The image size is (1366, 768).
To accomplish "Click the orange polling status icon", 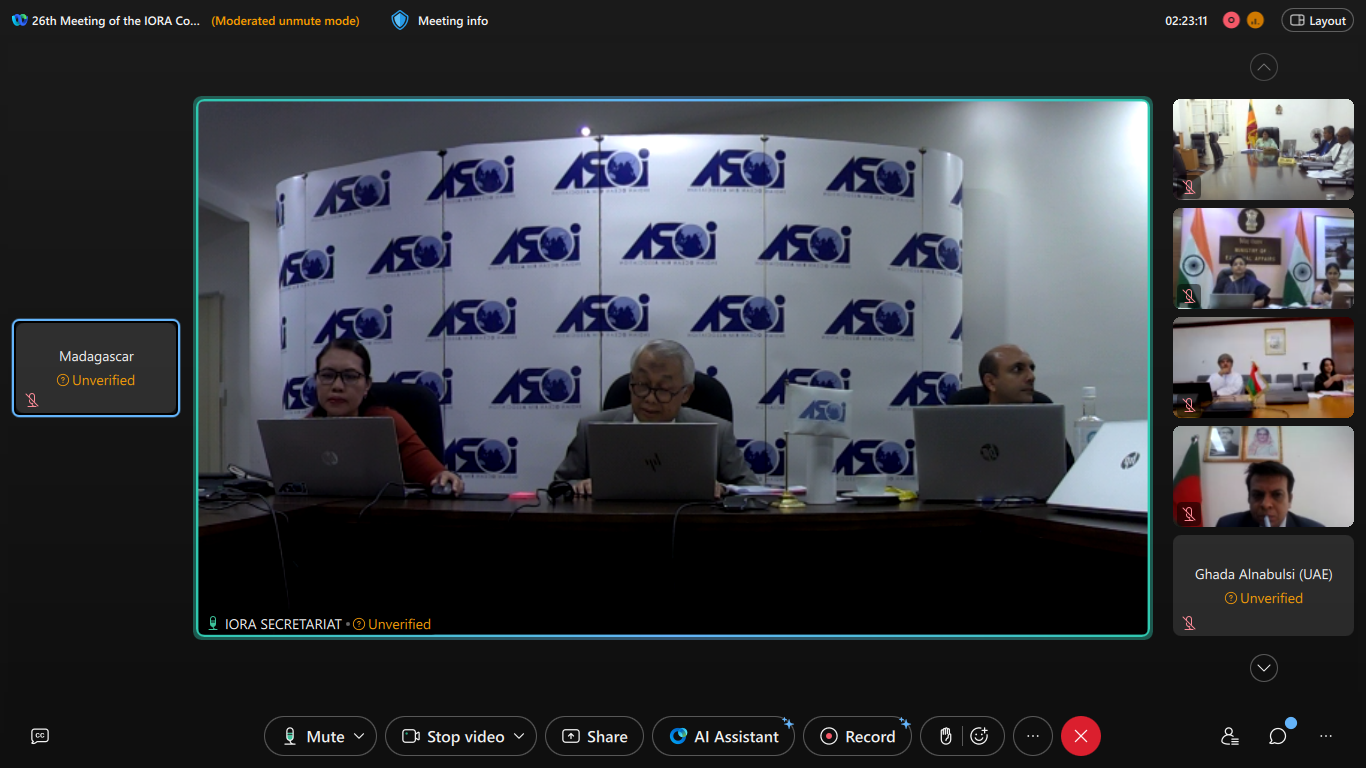I will click(x=1255, y=20).
